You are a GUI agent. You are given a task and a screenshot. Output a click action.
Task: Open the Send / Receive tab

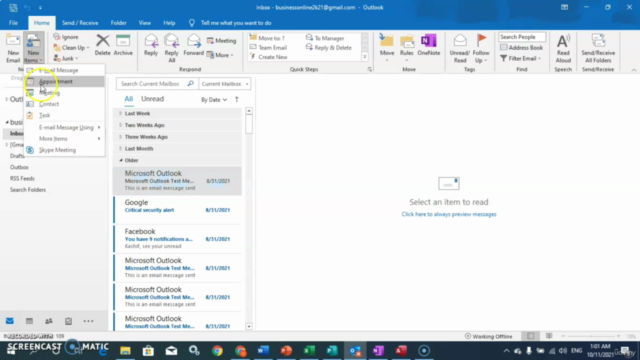pos(80,23)
